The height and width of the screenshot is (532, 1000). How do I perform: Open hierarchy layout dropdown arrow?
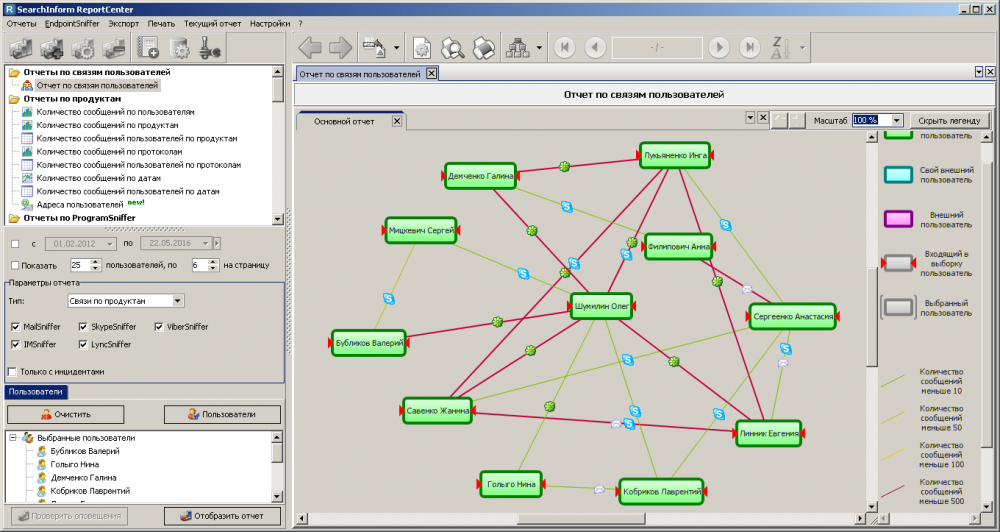coord(539,48)
